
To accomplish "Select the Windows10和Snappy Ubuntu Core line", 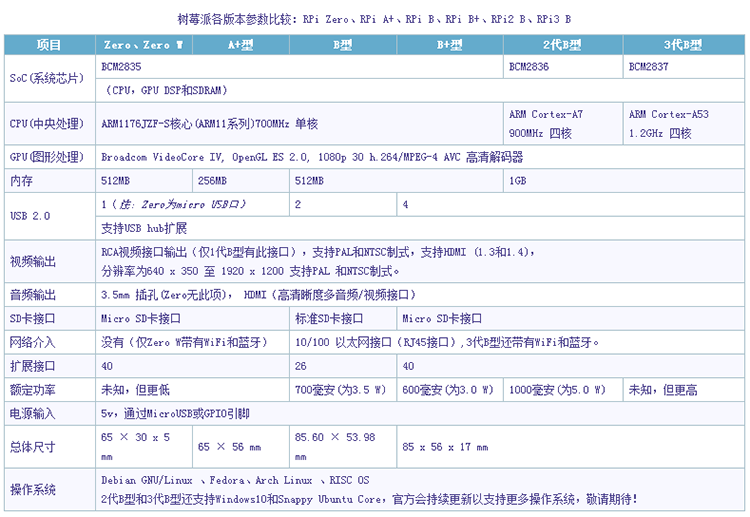I will (369, 499).
